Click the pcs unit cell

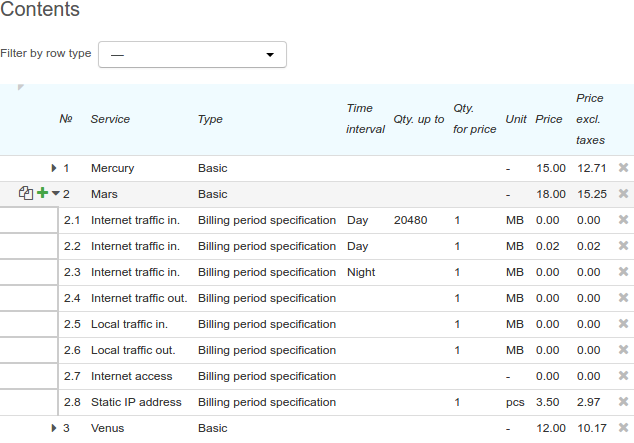coord(515,403)
